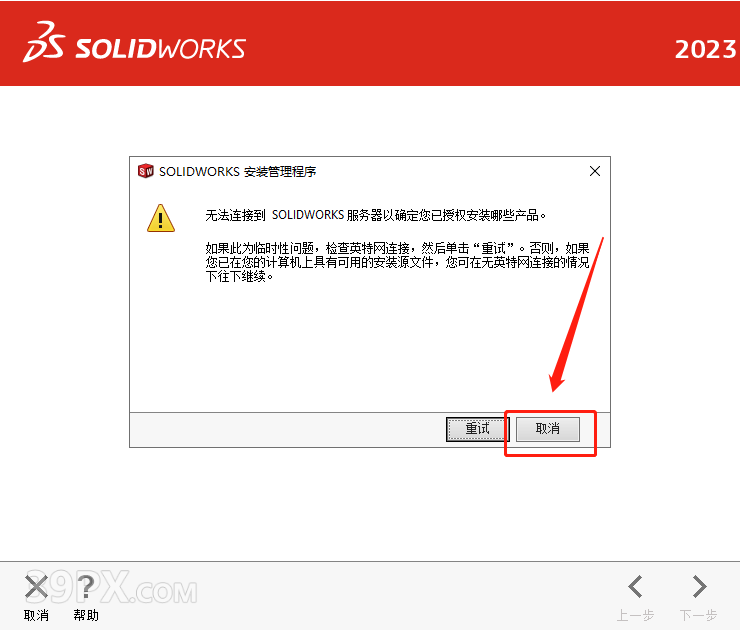
Task: Click the 取消 button in the dialog
Action: tap(548, 429)
